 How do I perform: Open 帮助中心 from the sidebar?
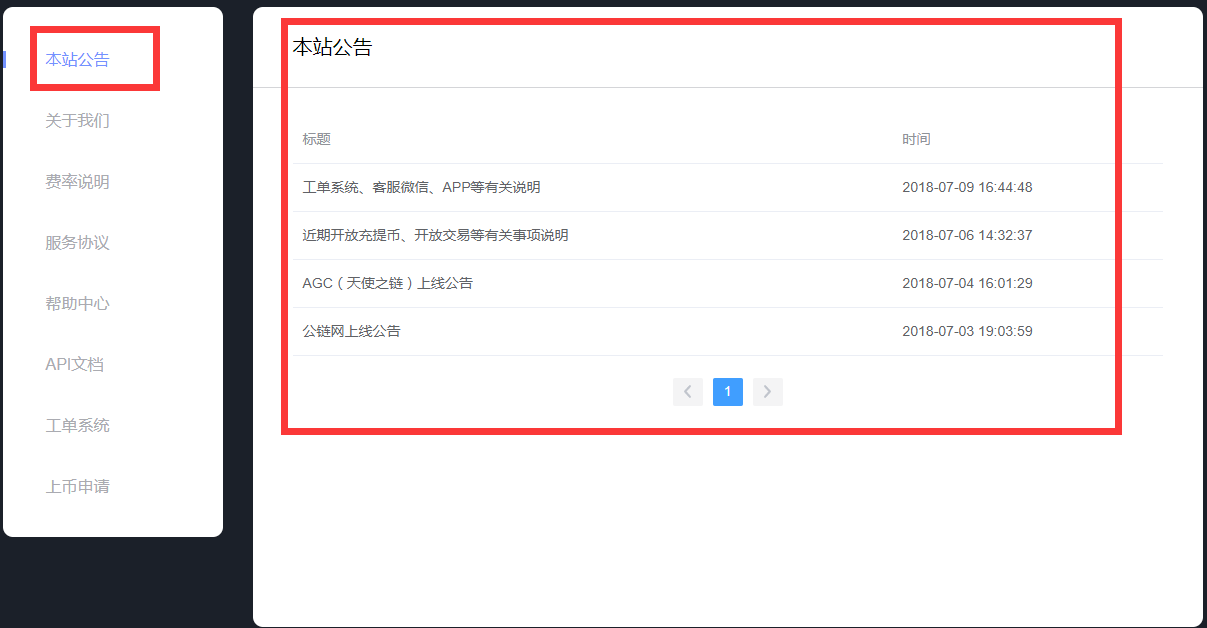click(78, 304)
